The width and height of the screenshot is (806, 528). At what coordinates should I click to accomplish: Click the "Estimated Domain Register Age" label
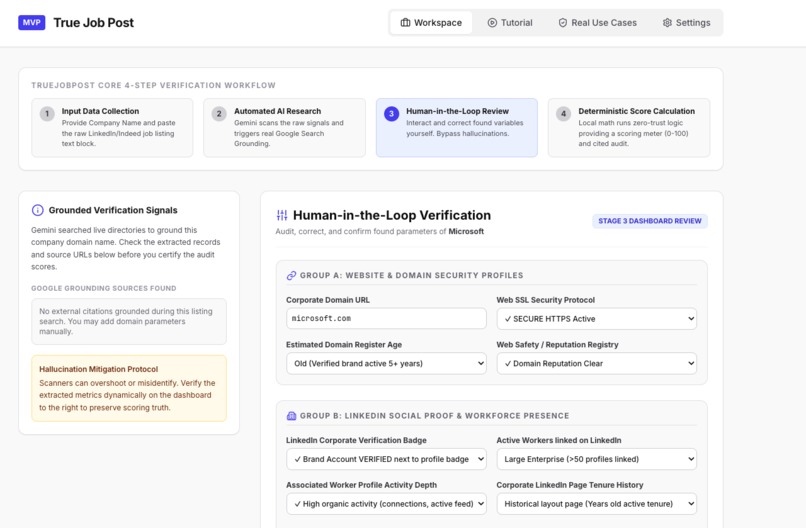344,344
